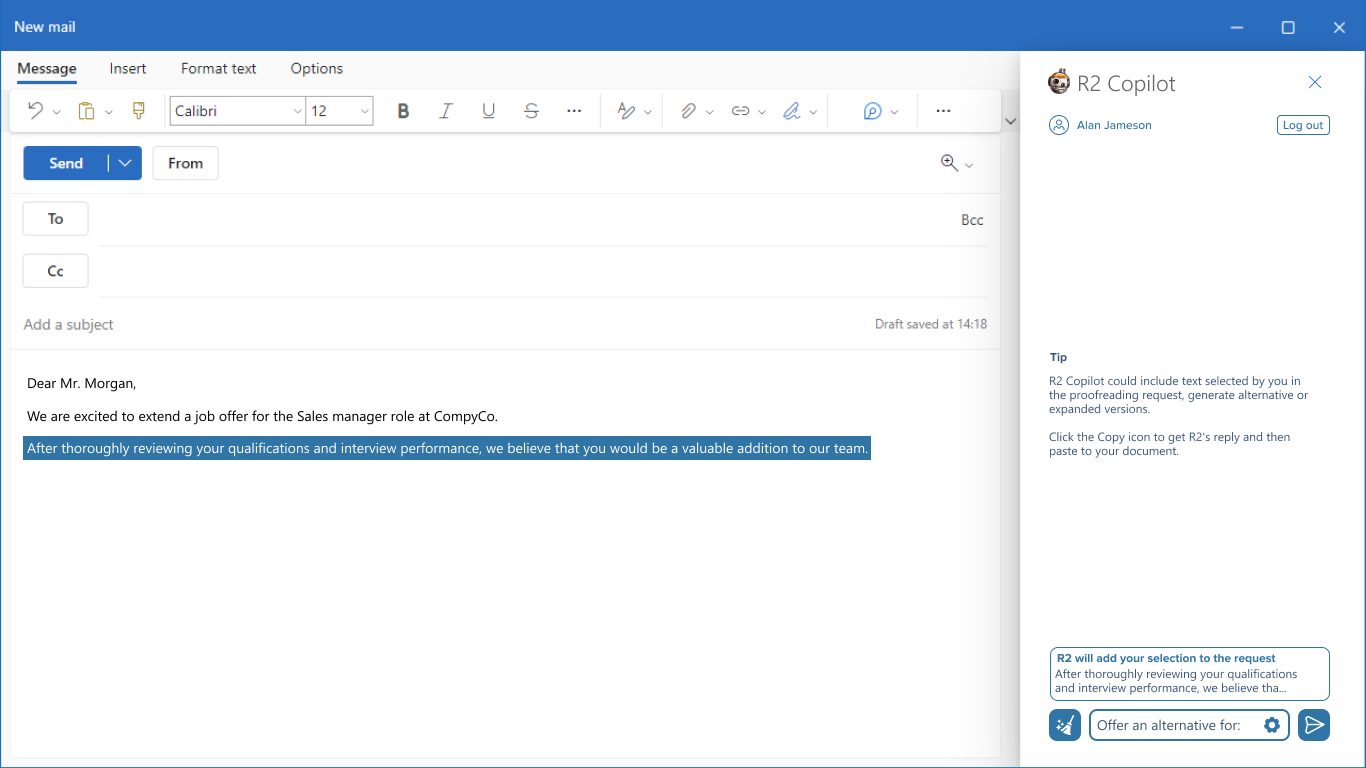Toggle Strikethrough formatting
This screenshot has width=1366, height=768.
point(531,111)
